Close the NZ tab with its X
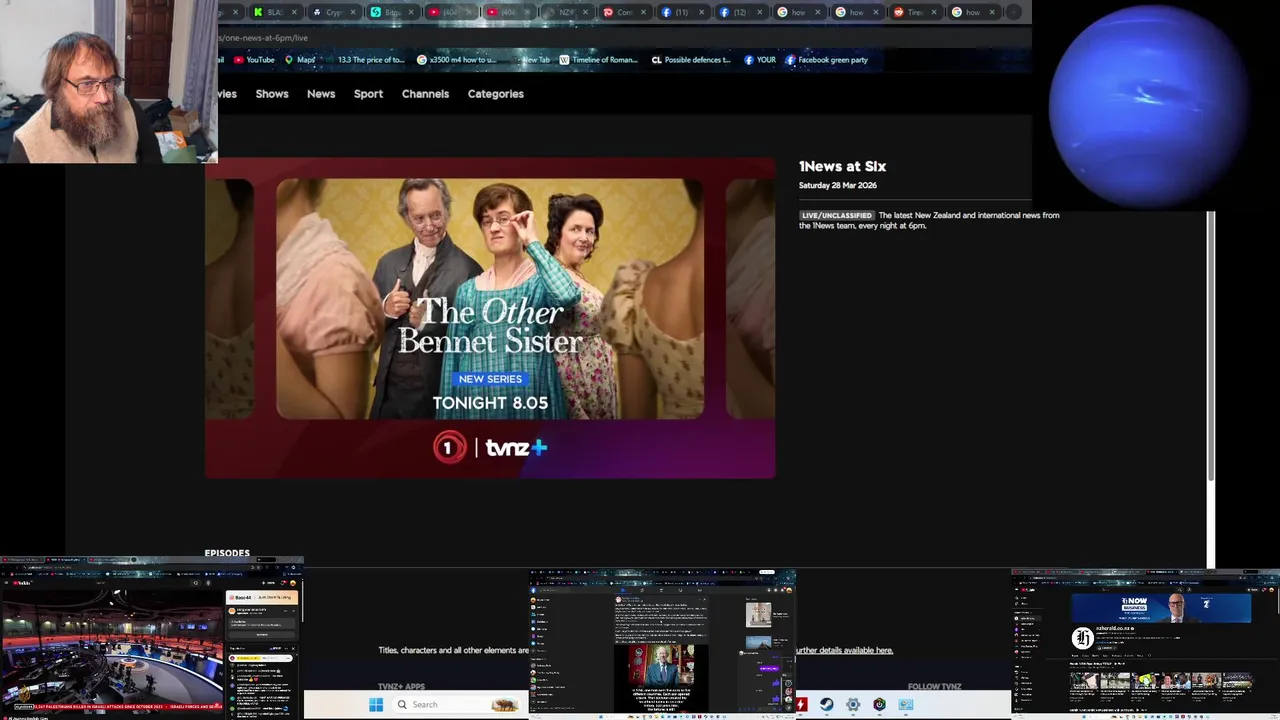1280x720 pixels. click(x=584, y=12)
